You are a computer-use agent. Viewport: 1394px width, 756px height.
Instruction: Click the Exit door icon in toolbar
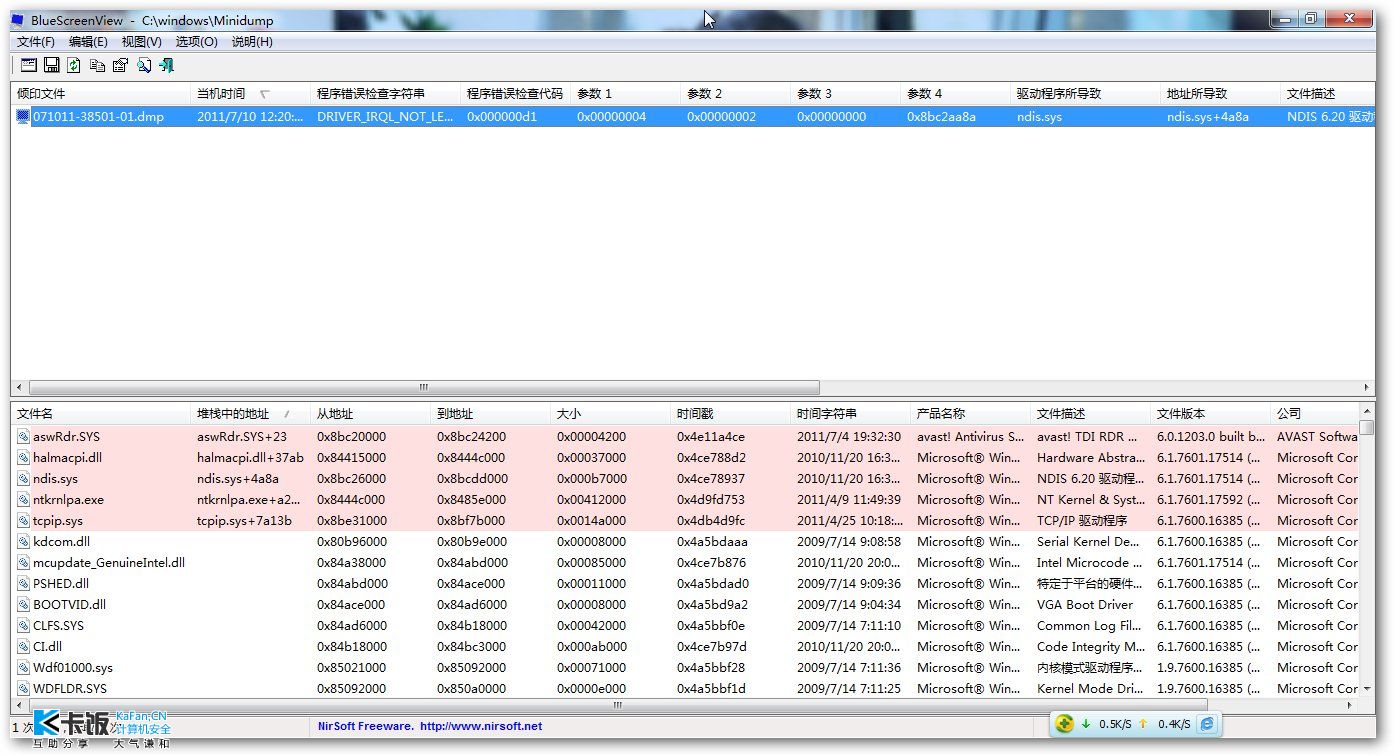tap(166, 65)
